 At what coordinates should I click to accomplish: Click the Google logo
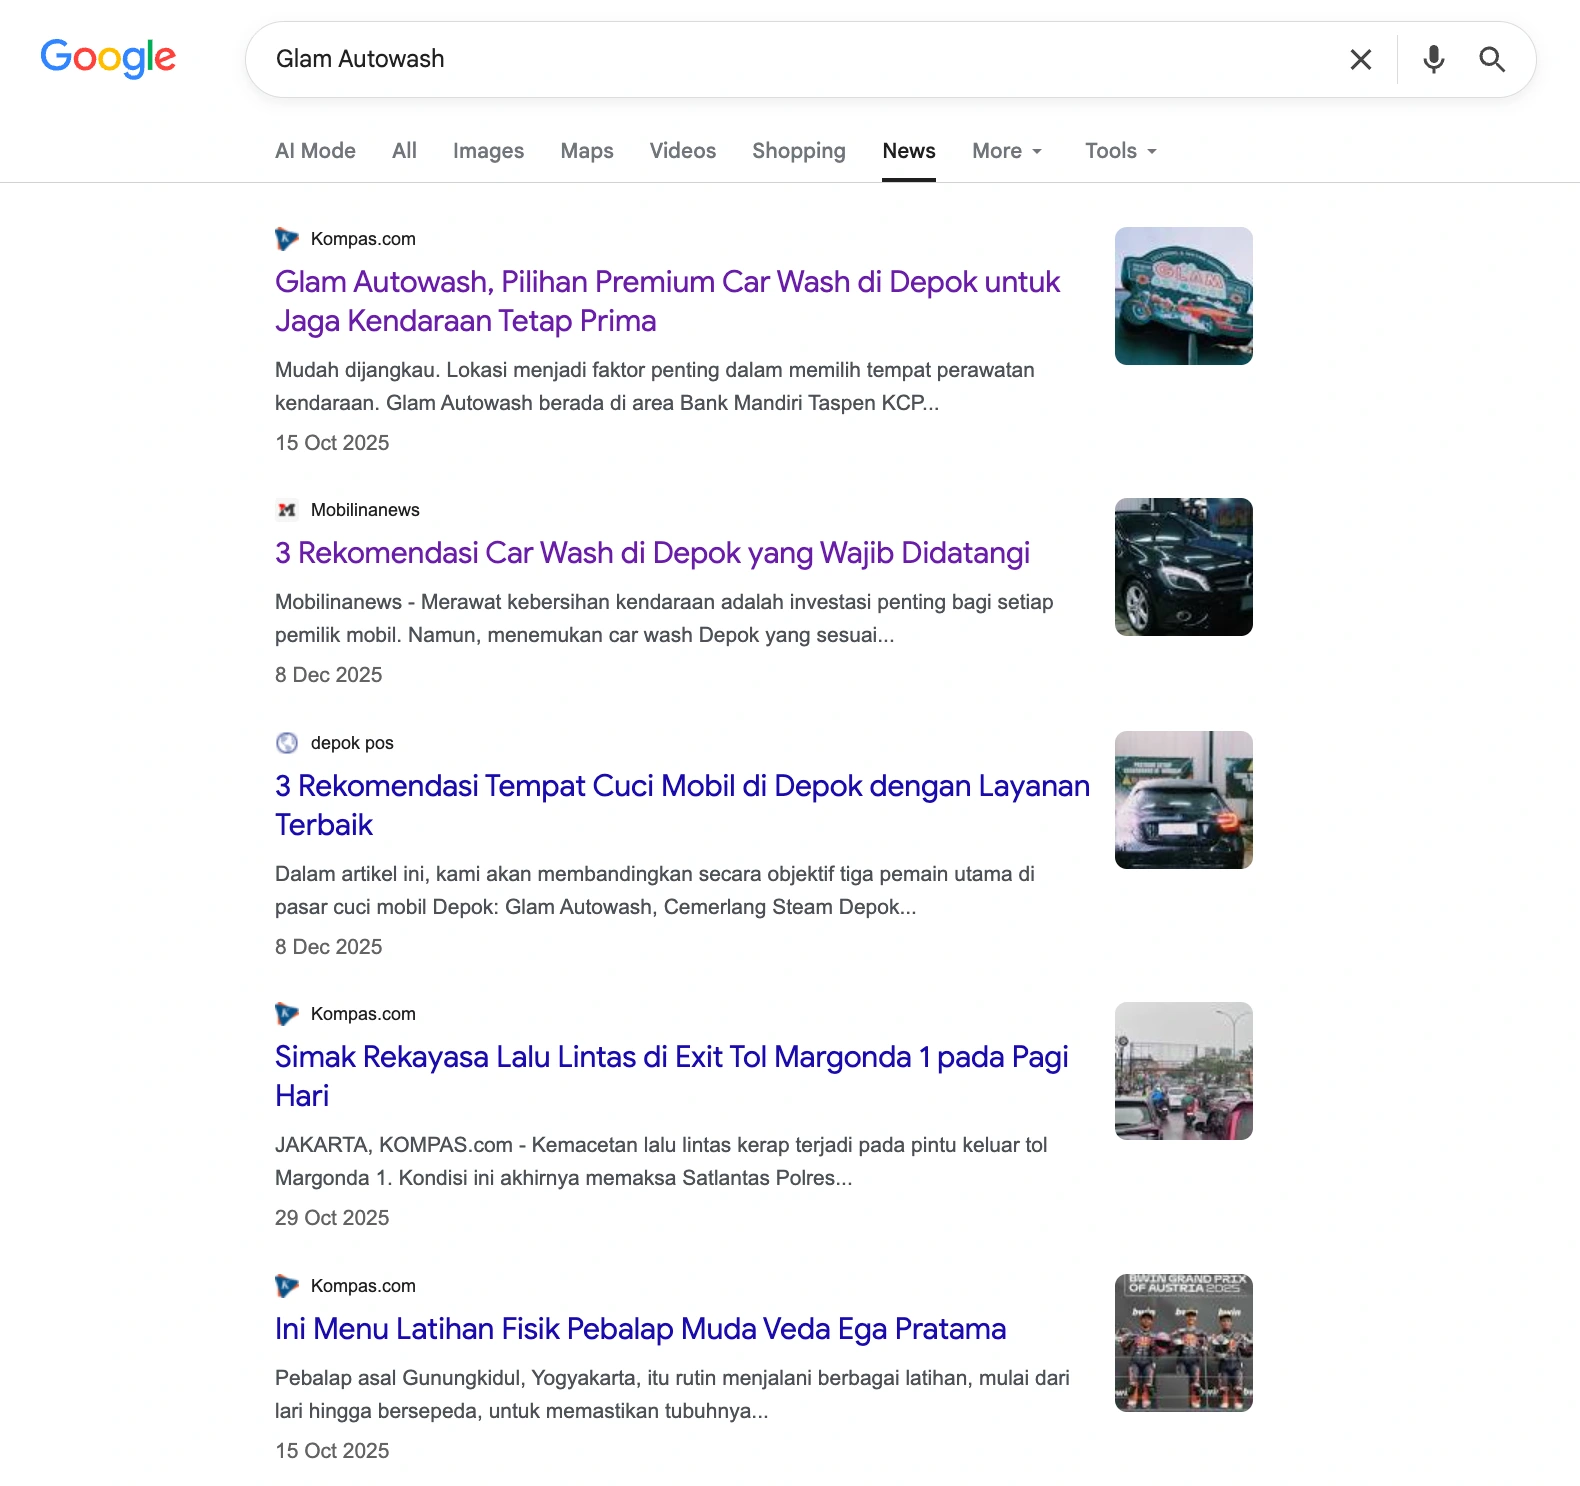(x=108, y=58)
